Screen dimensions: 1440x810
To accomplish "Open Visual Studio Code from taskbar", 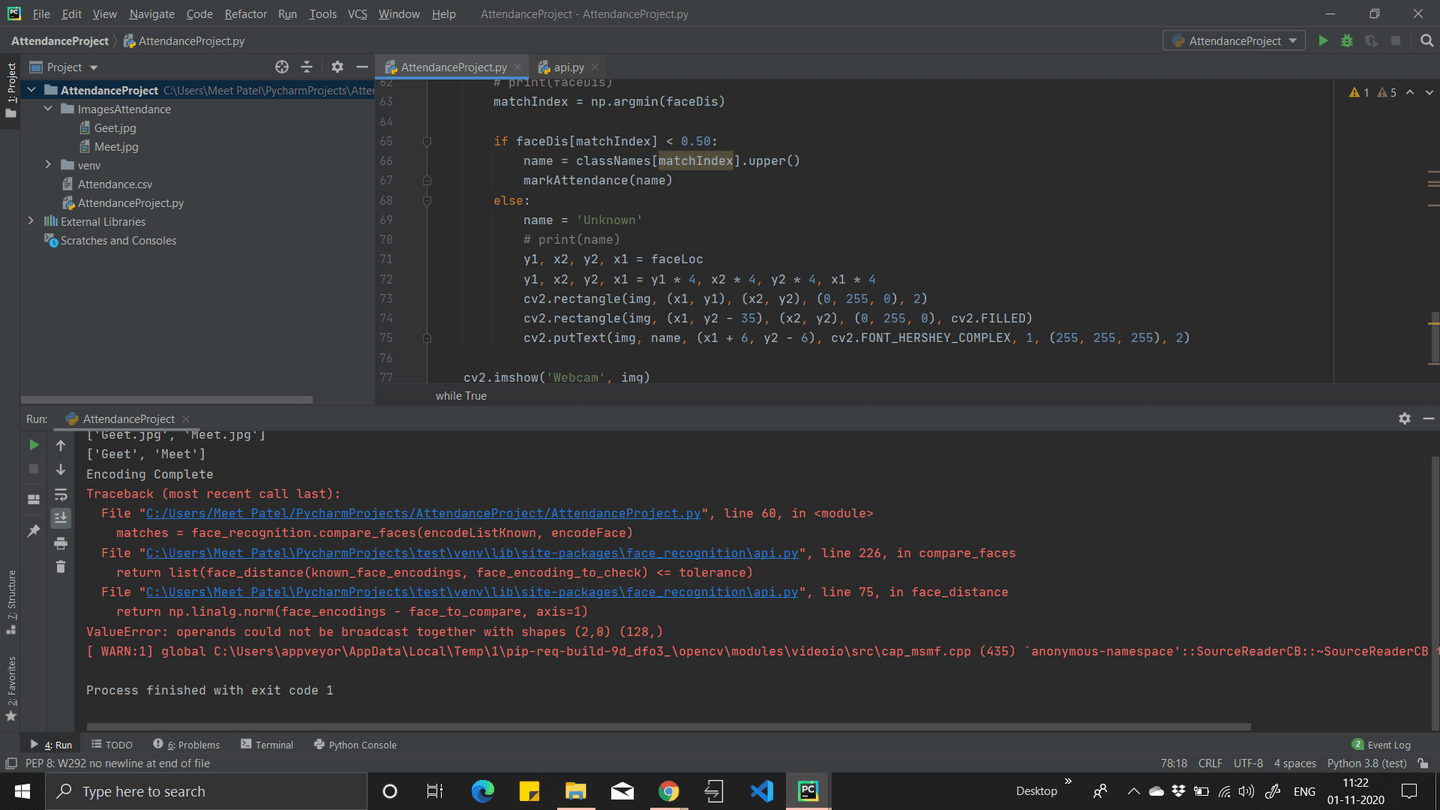I will 762,791.
